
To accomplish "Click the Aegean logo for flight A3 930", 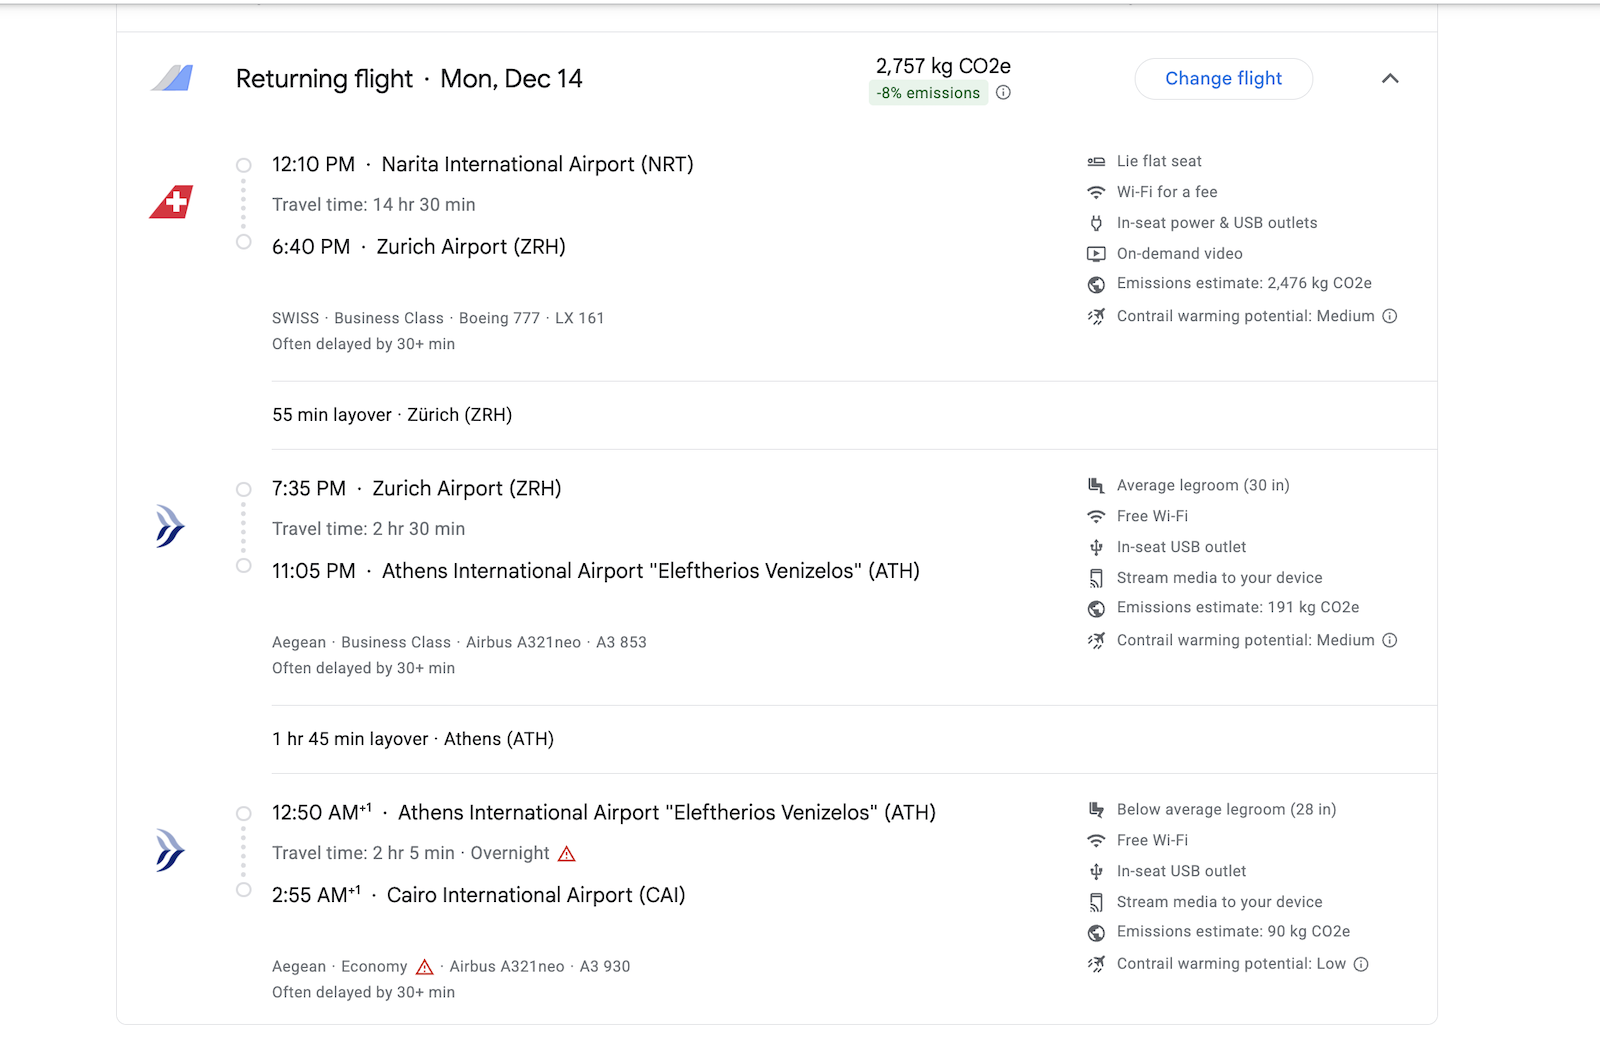I will pyautogui.click(x=170, y=851).
